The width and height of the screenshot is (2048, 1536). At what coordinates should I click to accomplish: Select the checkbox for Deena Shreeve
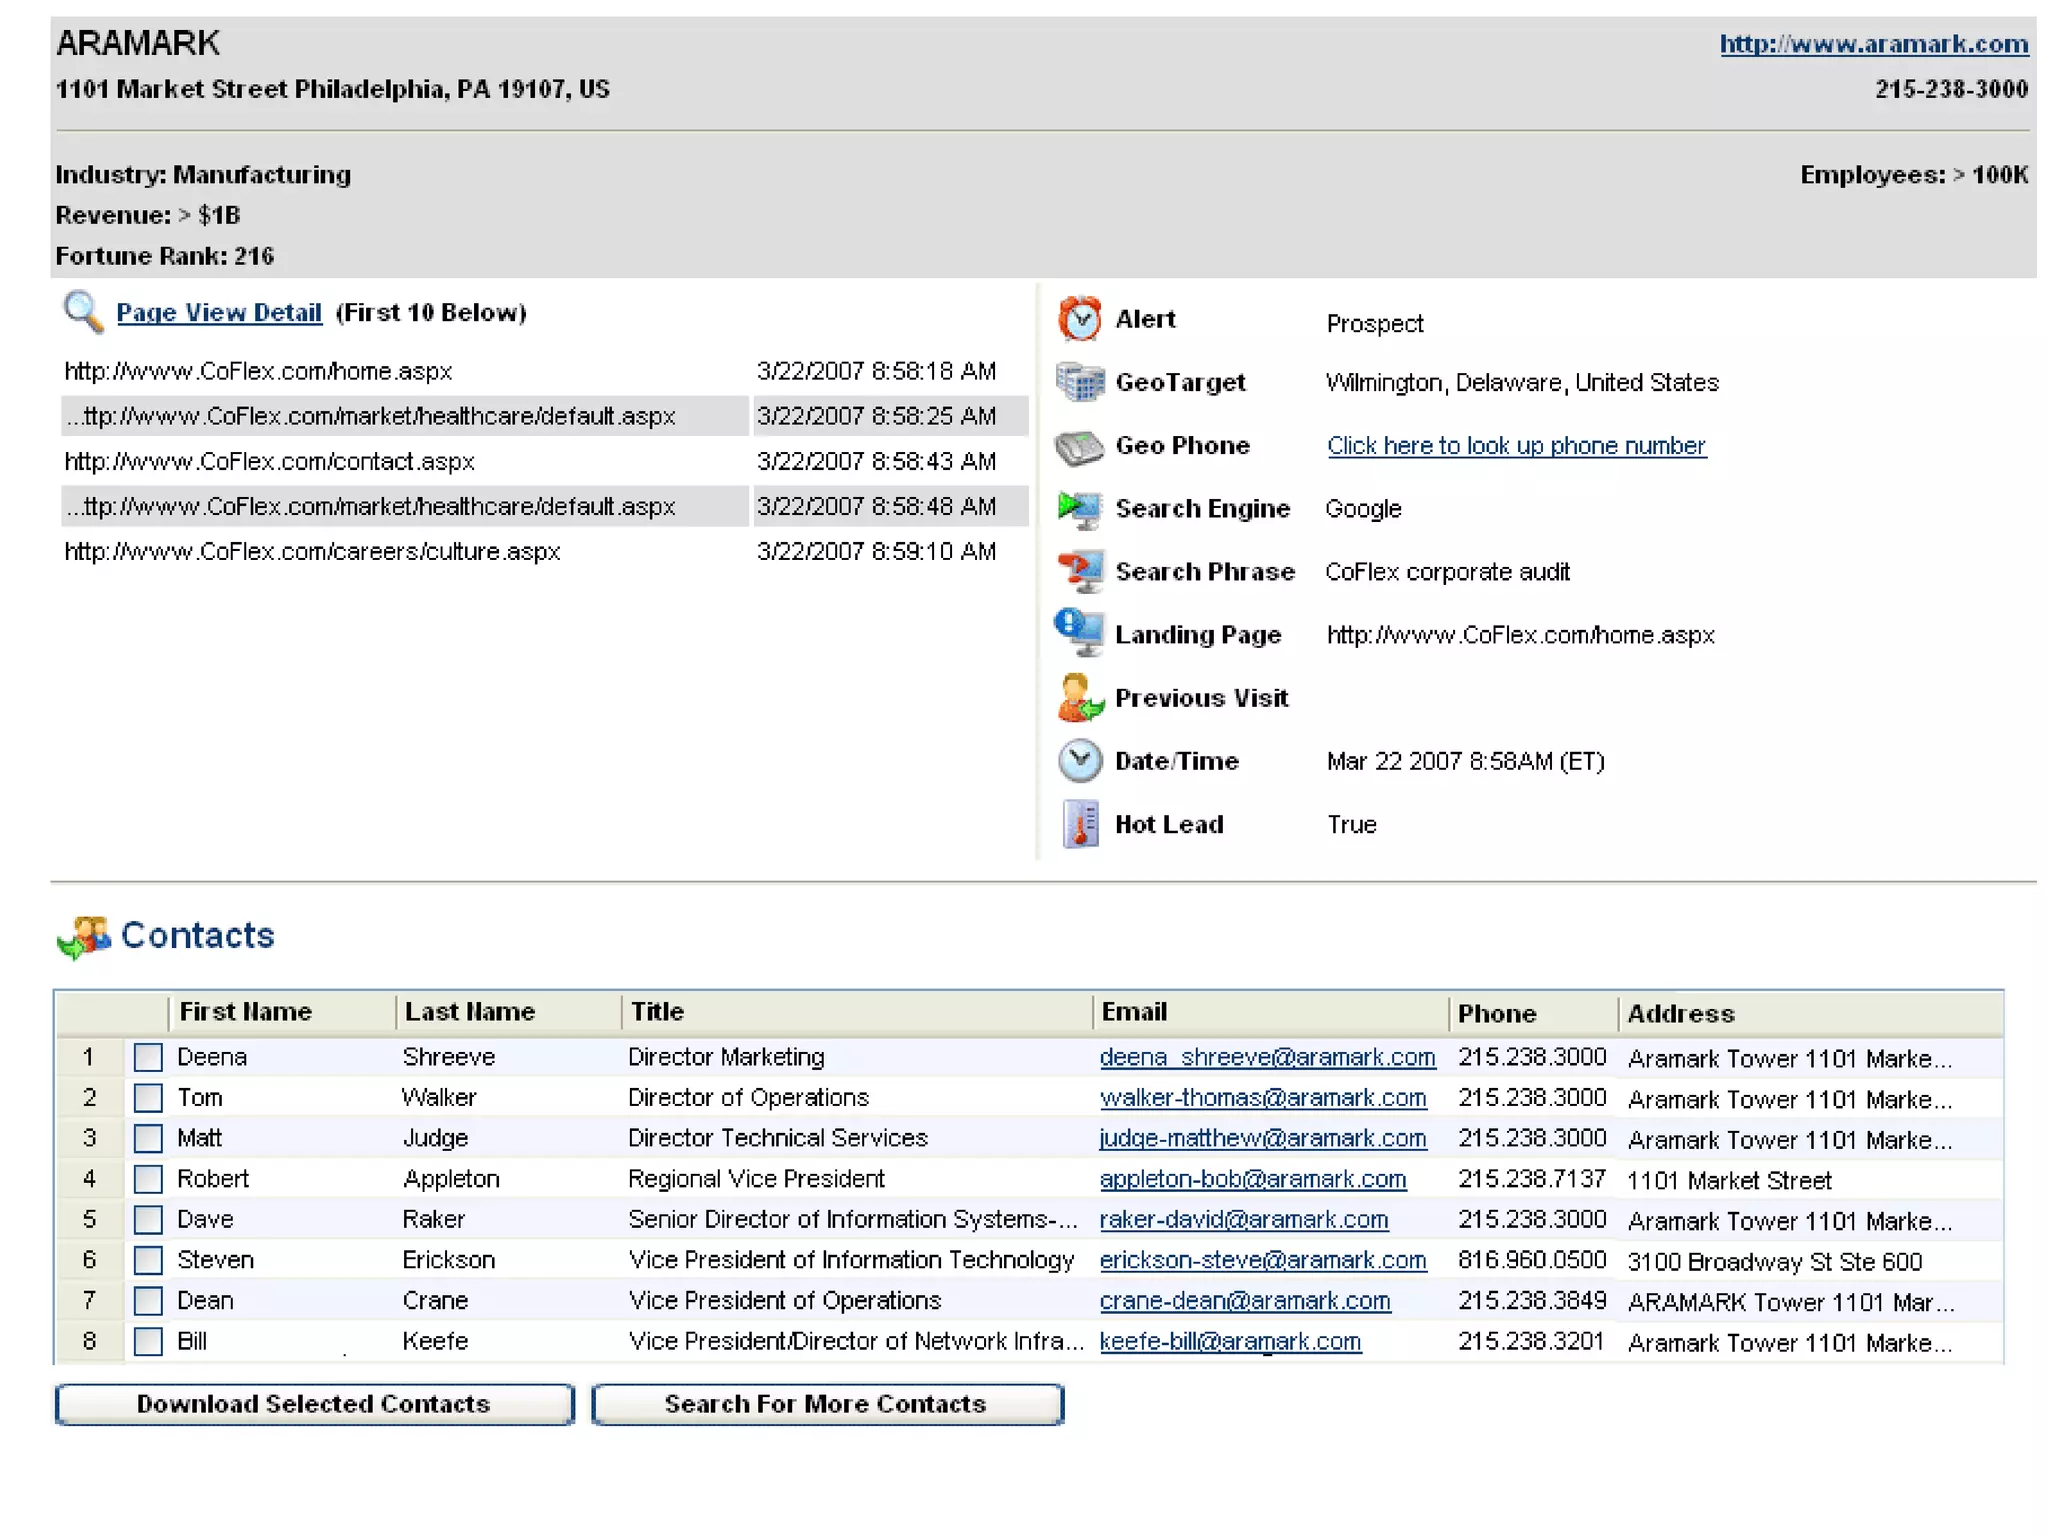148,1057
